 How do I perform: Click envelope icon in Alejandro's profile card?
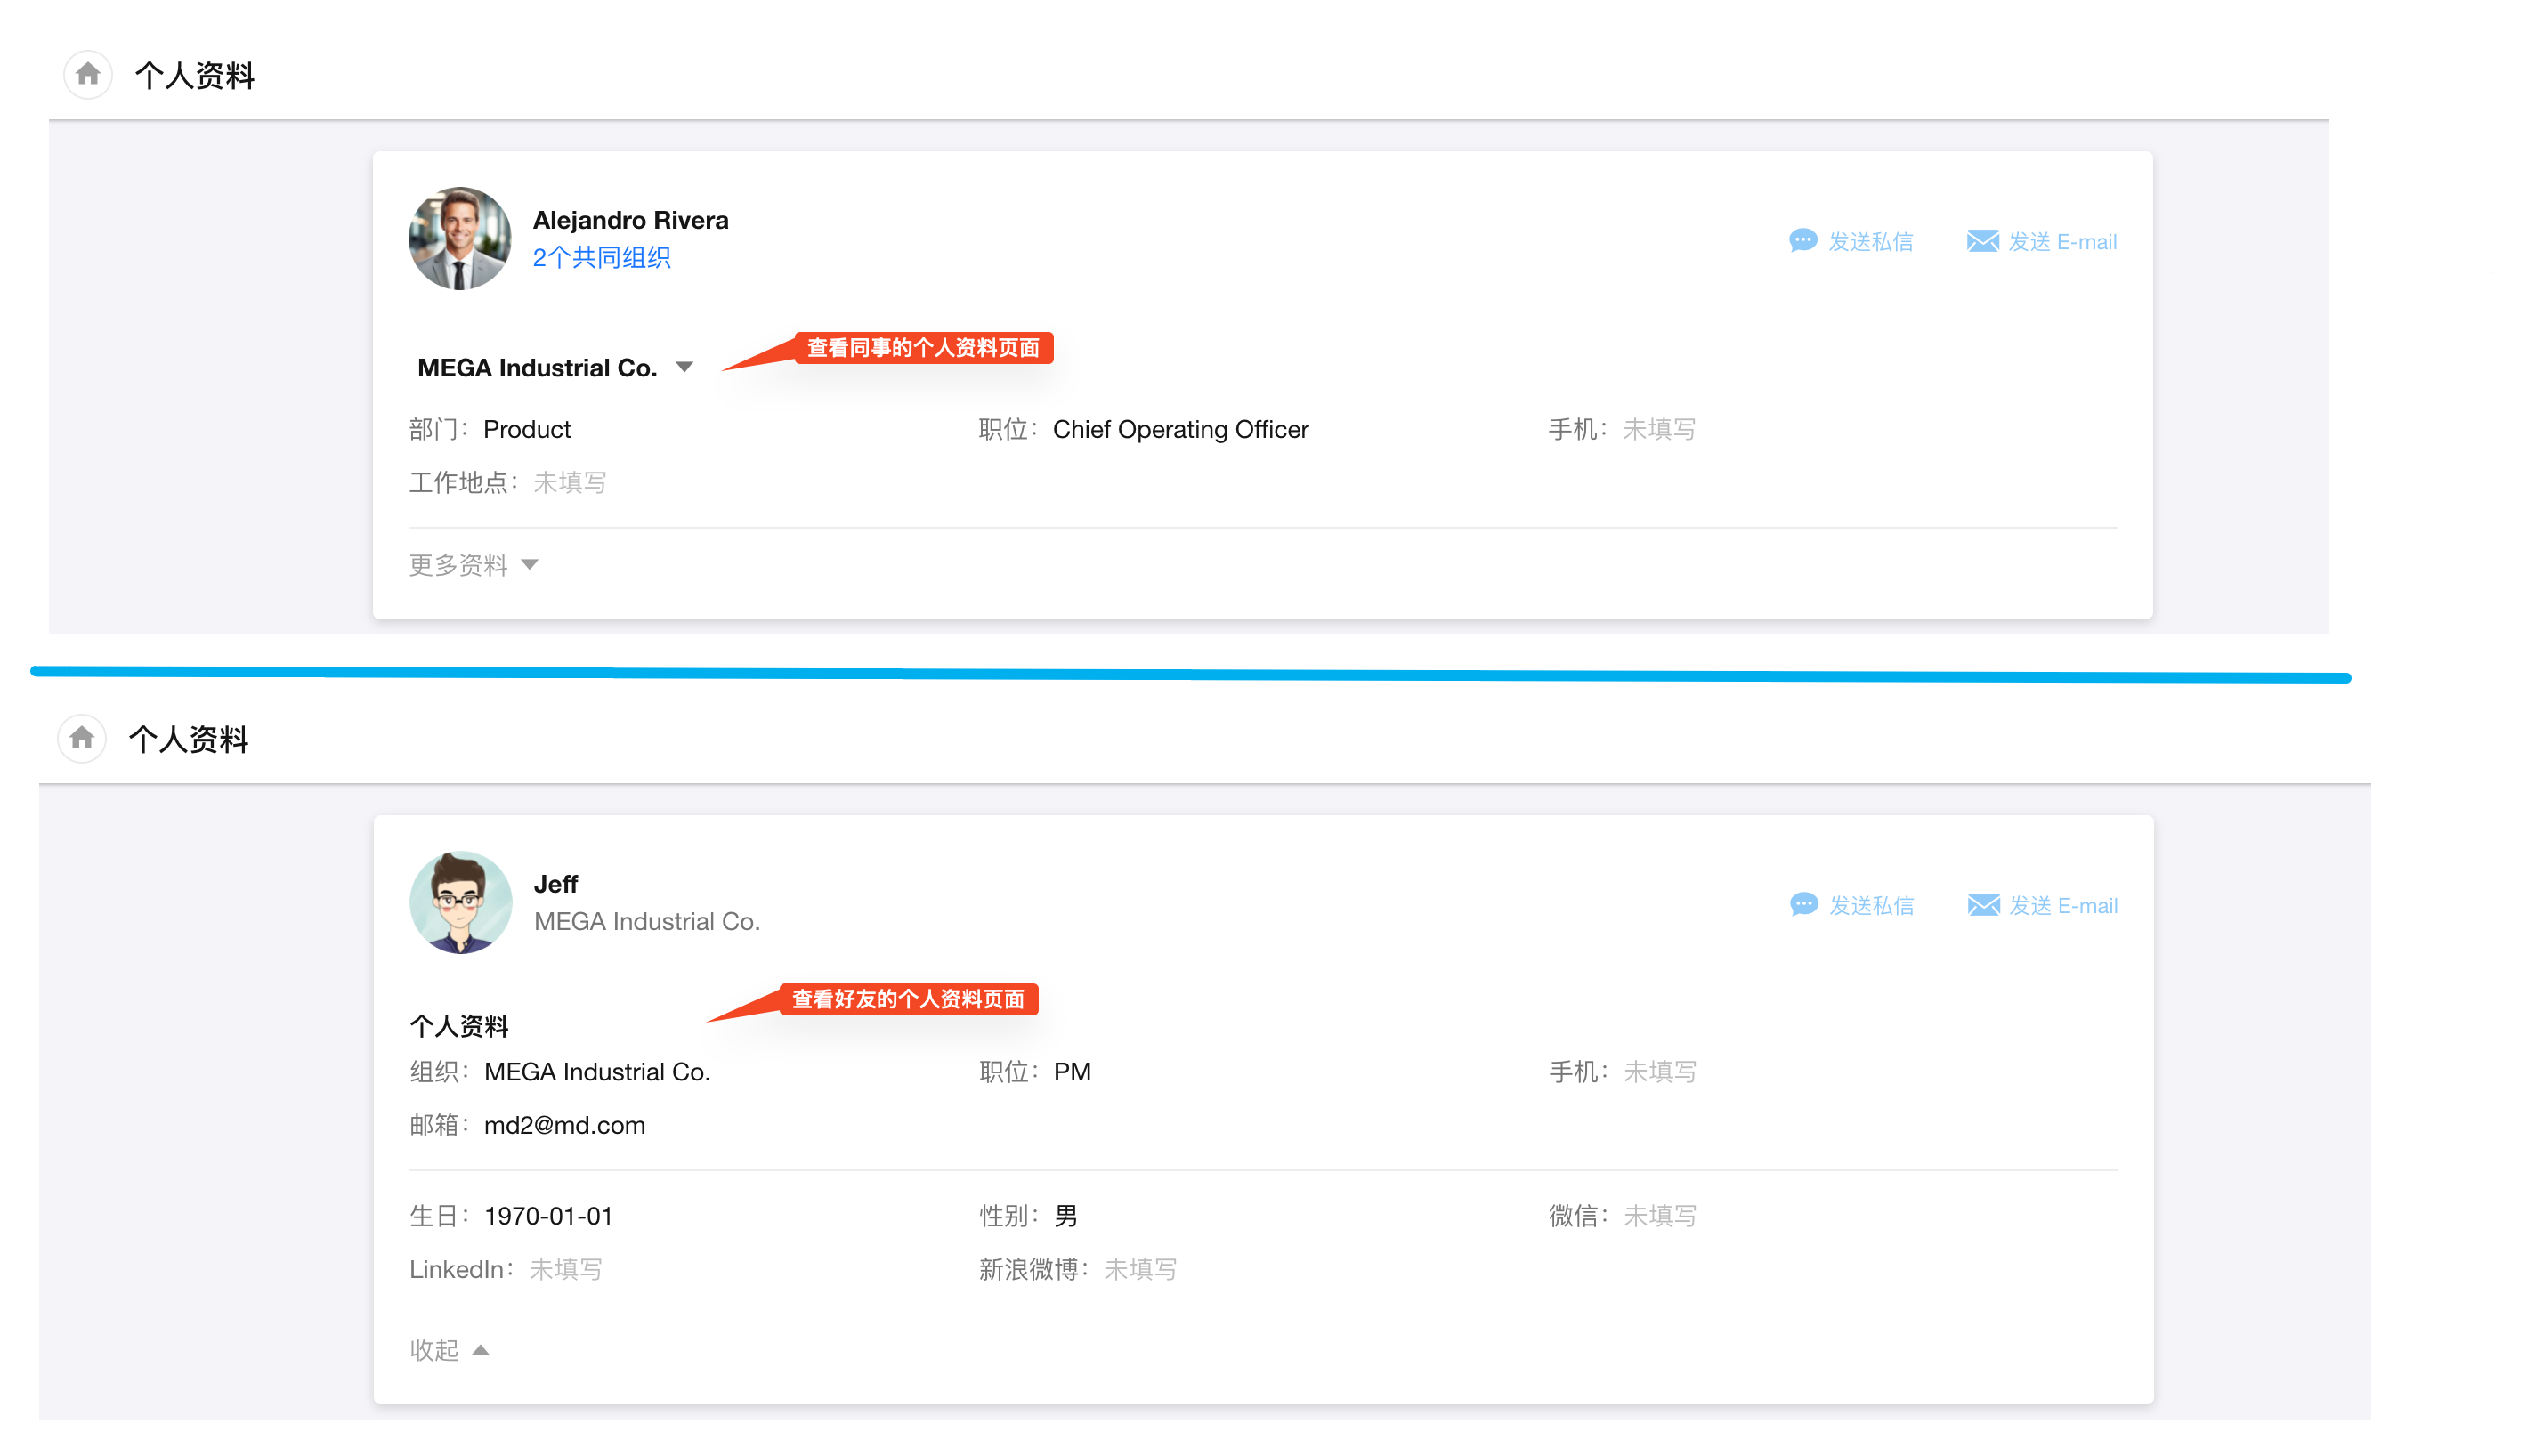[x=1982, y=241]
